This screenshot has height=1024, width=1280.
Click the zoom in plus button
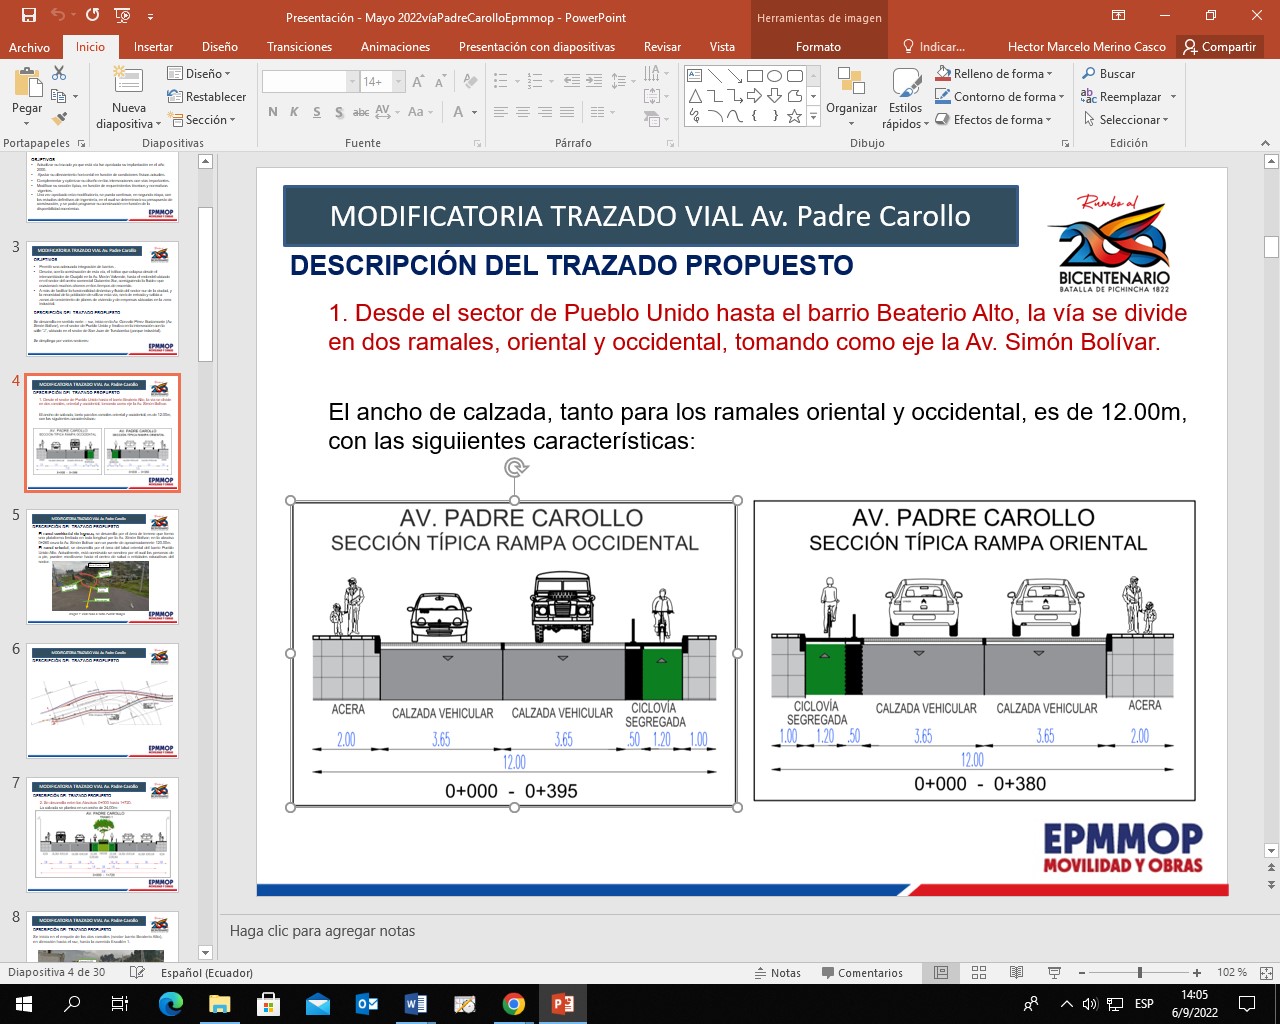coord(1197,973)
